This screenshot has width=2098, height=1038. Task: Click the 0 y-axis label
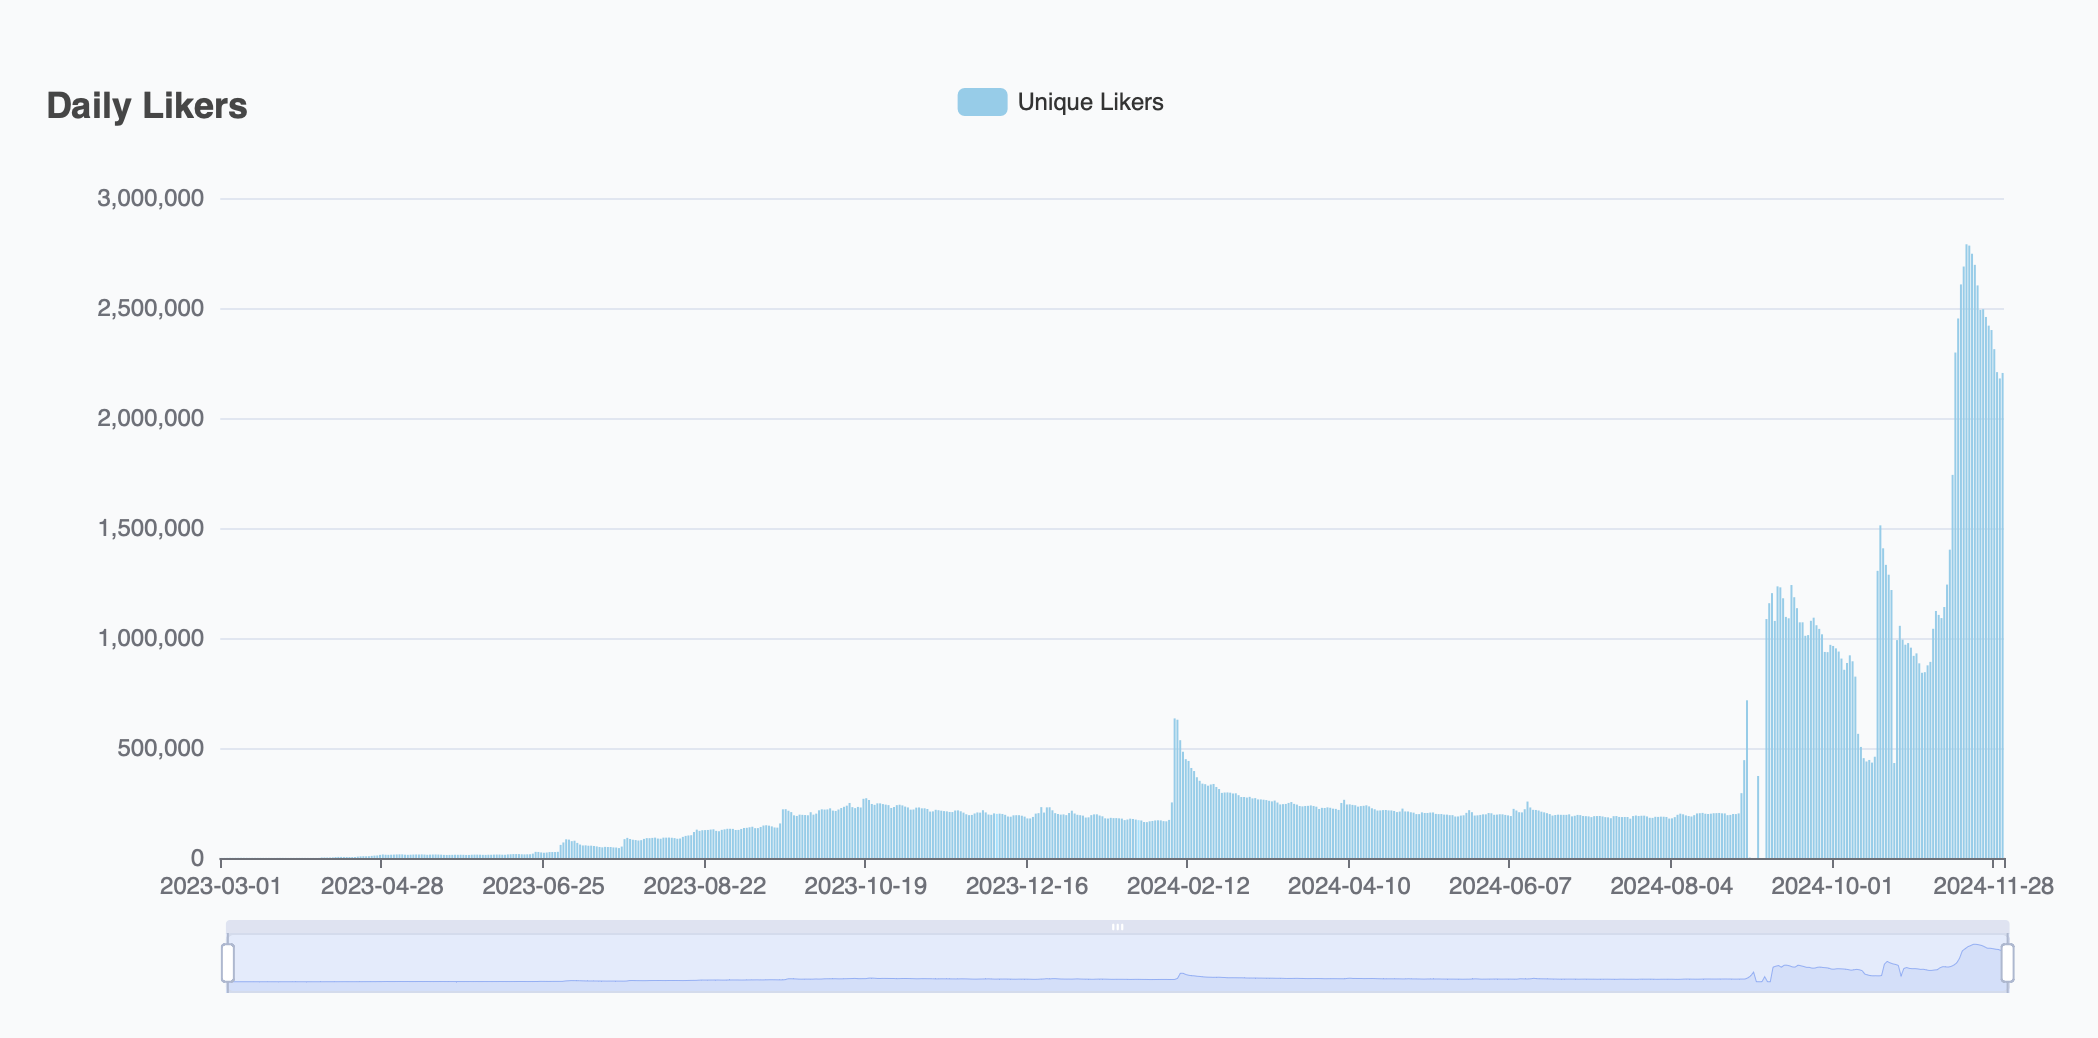point(197,858)
